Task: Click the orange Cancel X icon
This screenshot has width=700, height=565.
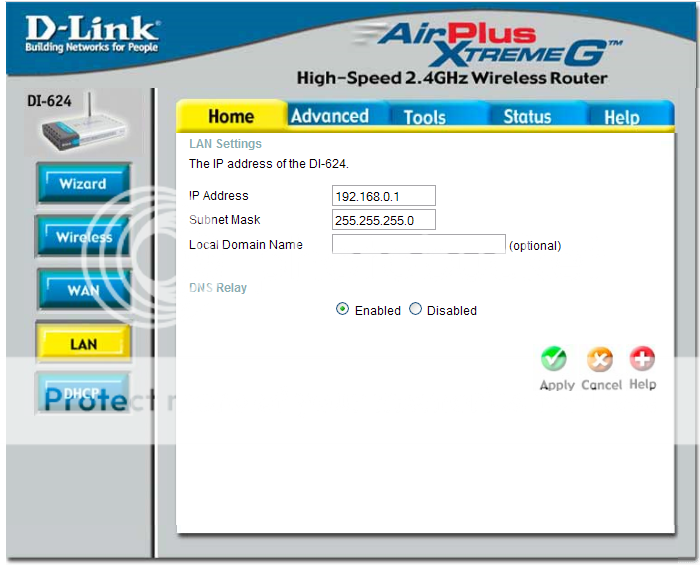Action: 599,359
